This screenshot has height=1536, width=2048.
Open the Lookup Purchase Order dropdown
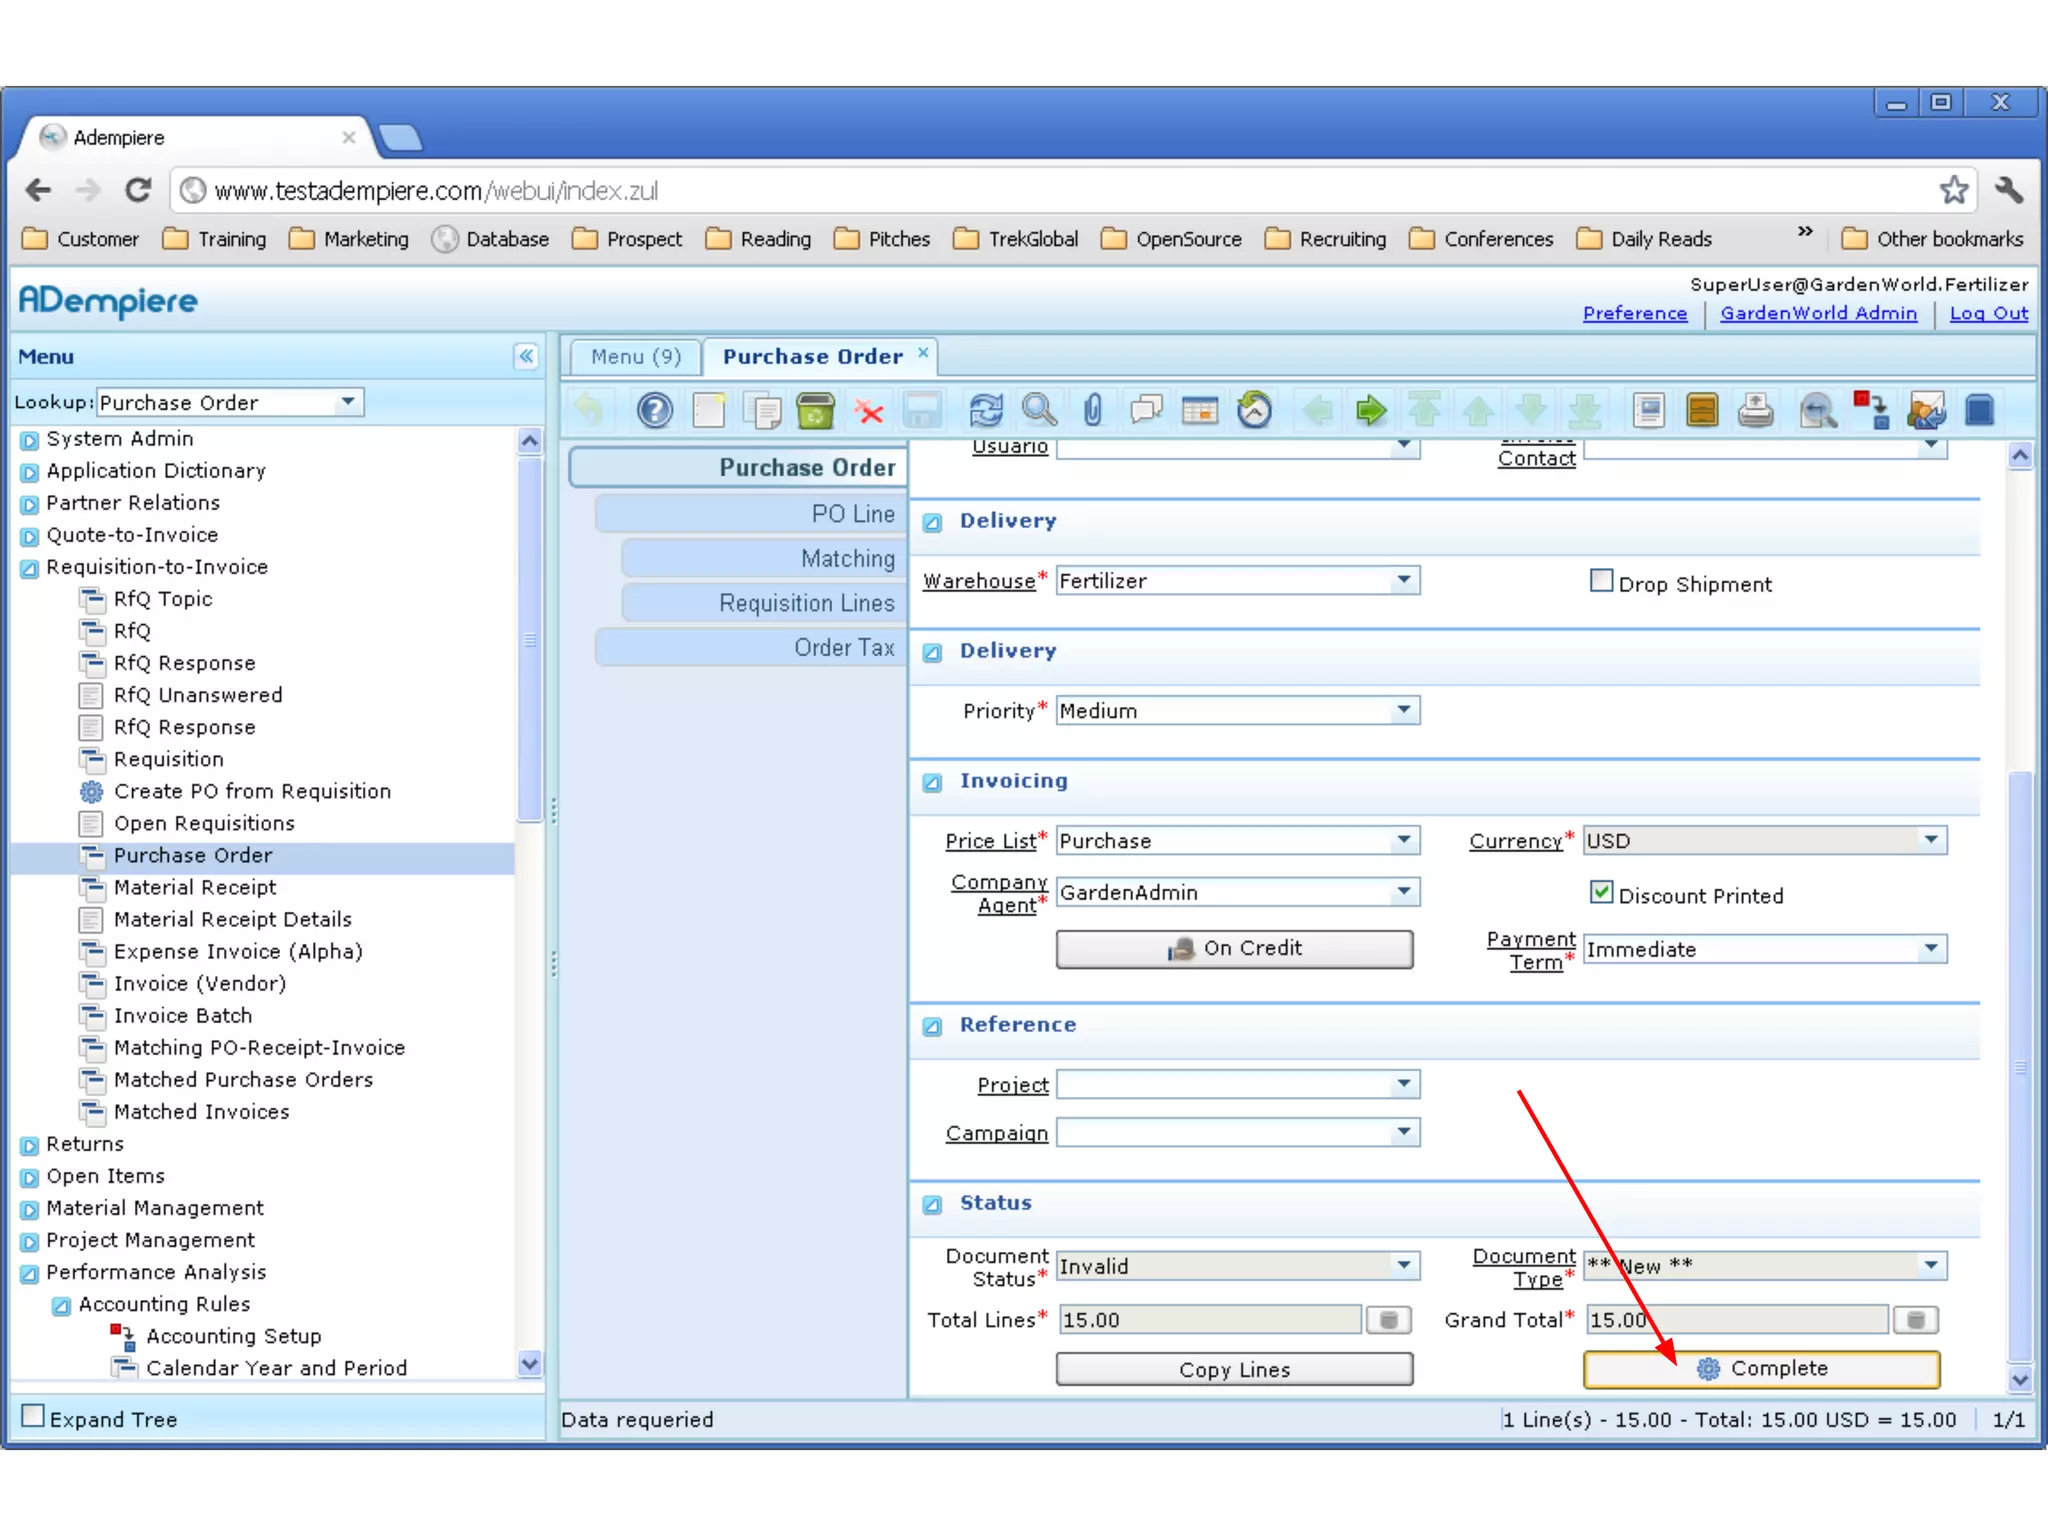[347, 402]
